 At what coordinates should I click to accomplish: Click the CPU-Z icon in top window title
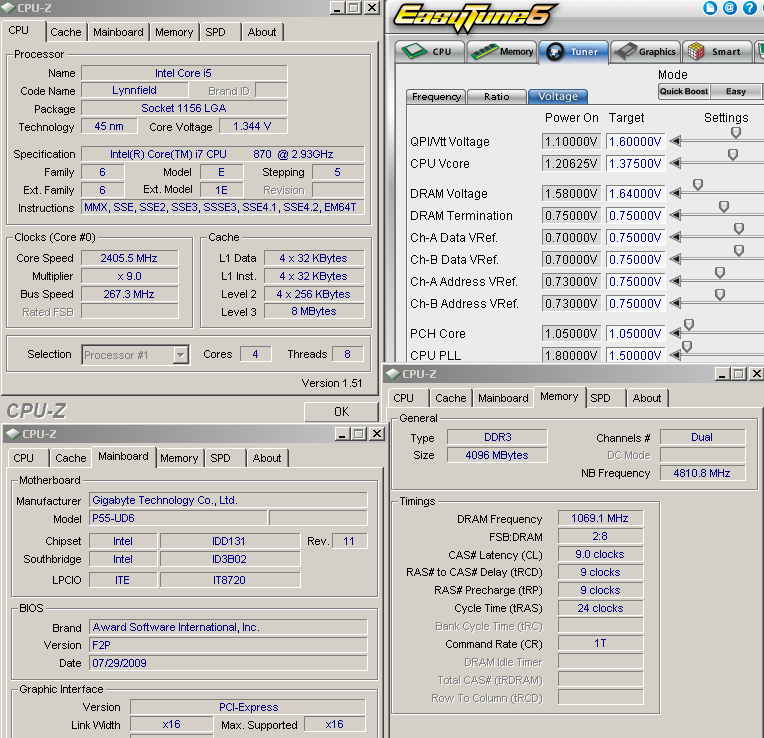tap(8, 8)
